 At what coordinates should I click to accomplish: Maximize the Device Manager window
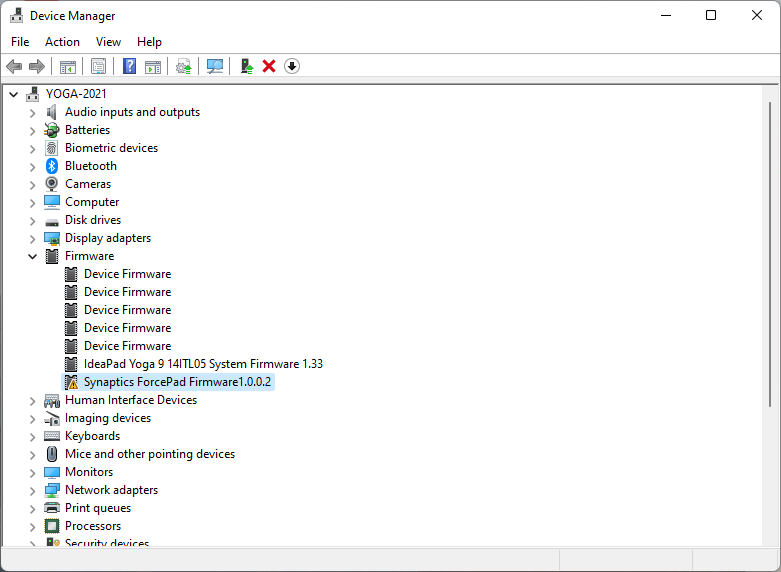[711, 15]
